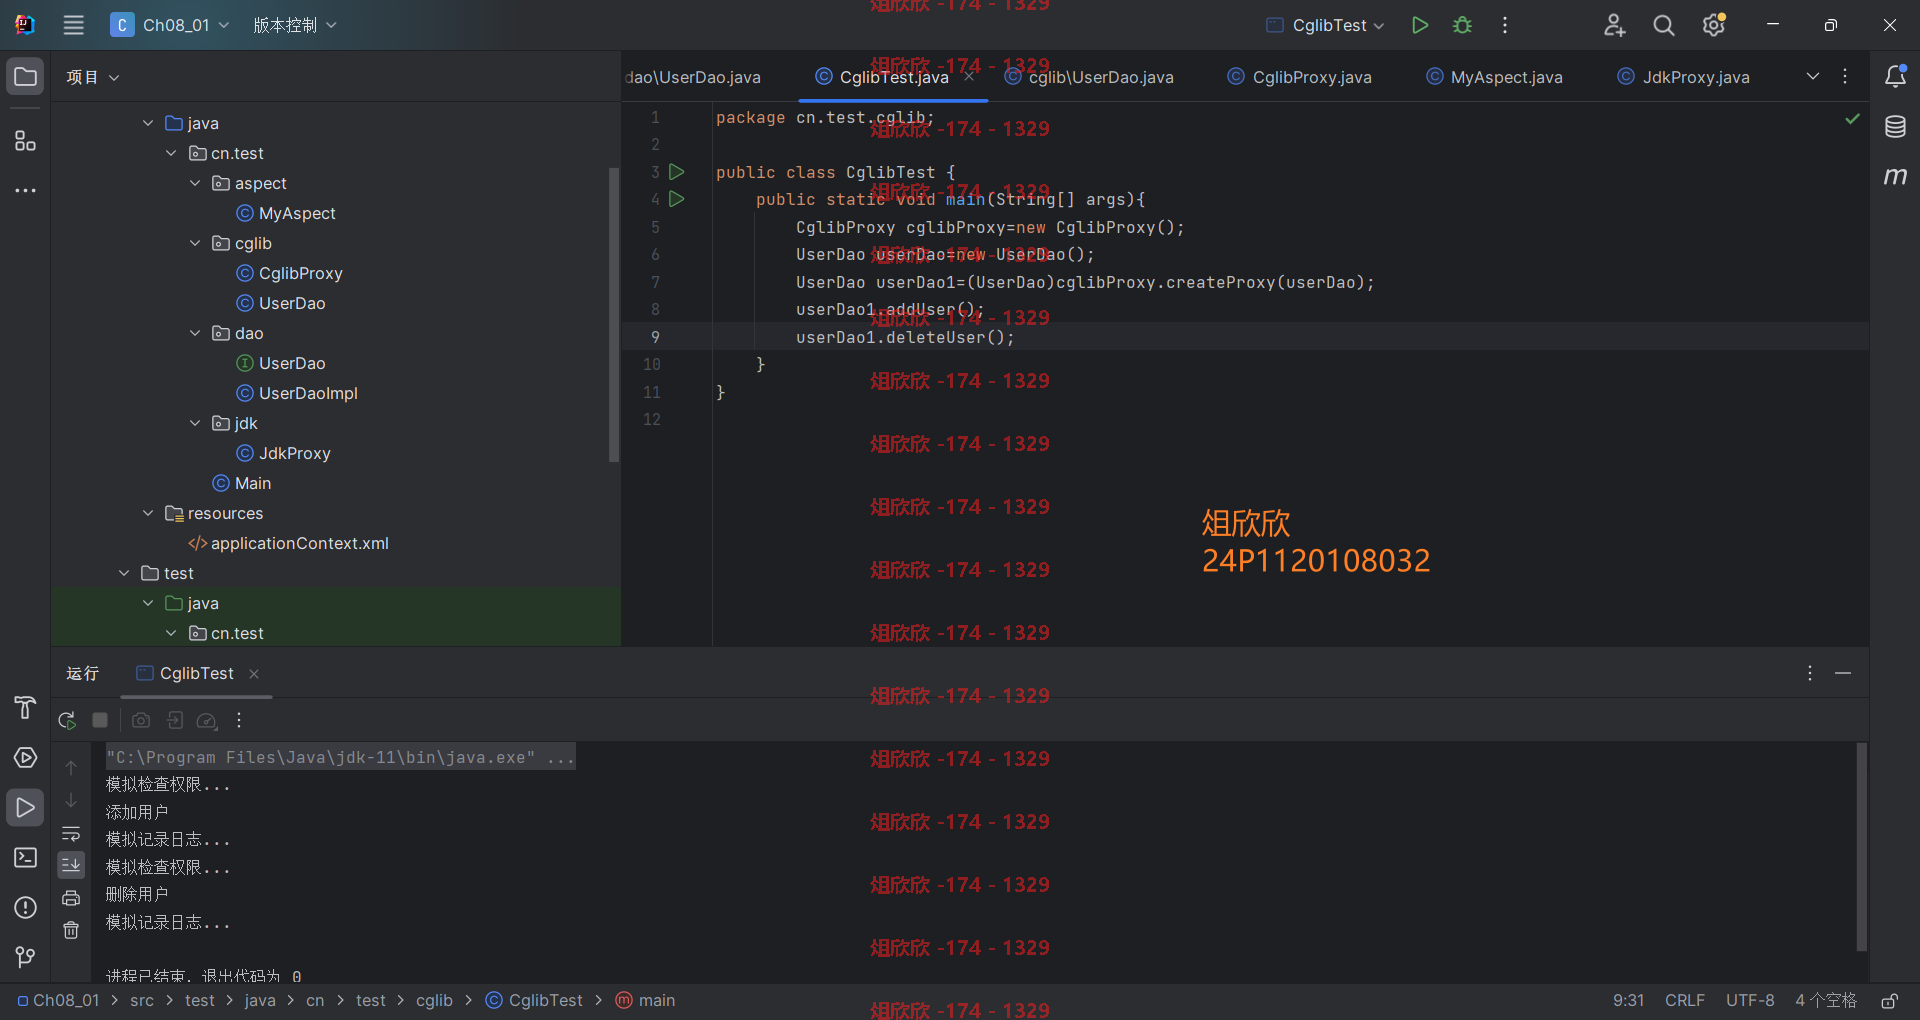1920x1020 pixels.
Task: Open more options in the Run toolbar
Action: [239, 720]
